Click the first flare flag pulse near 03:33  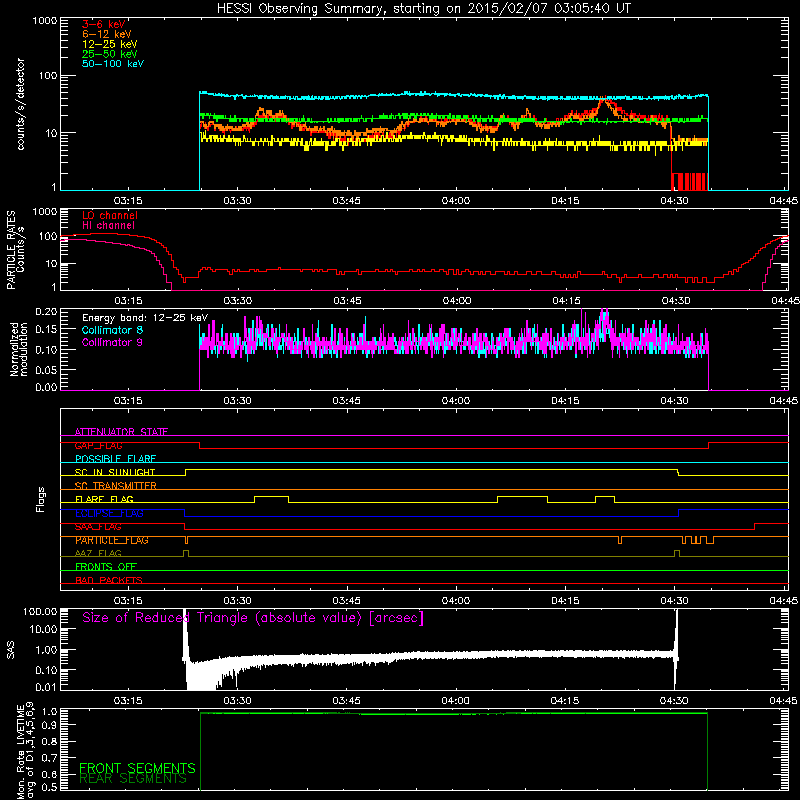(271, 499)
